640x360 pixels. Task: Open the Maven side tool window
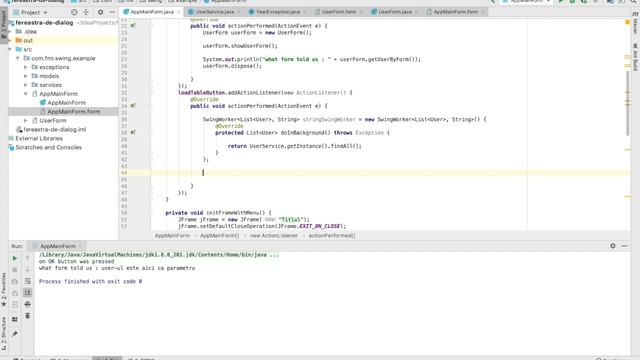(x=636, y=24)
